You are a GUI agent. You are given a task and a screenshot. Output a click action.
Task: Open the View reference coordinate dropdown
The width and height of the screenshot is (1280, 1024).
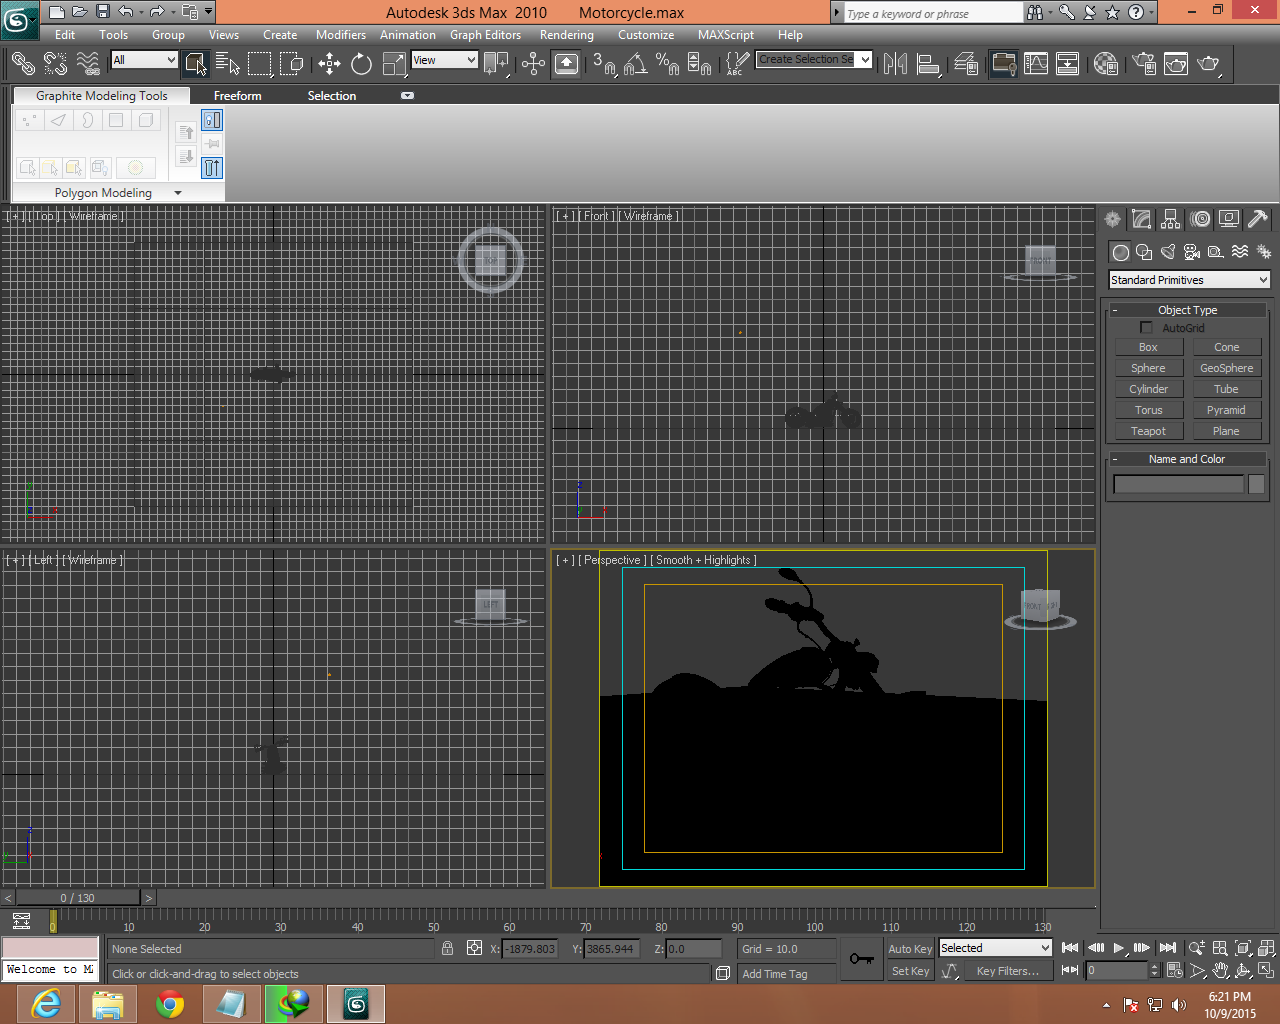pyautogui.click(x=445, y=60)
